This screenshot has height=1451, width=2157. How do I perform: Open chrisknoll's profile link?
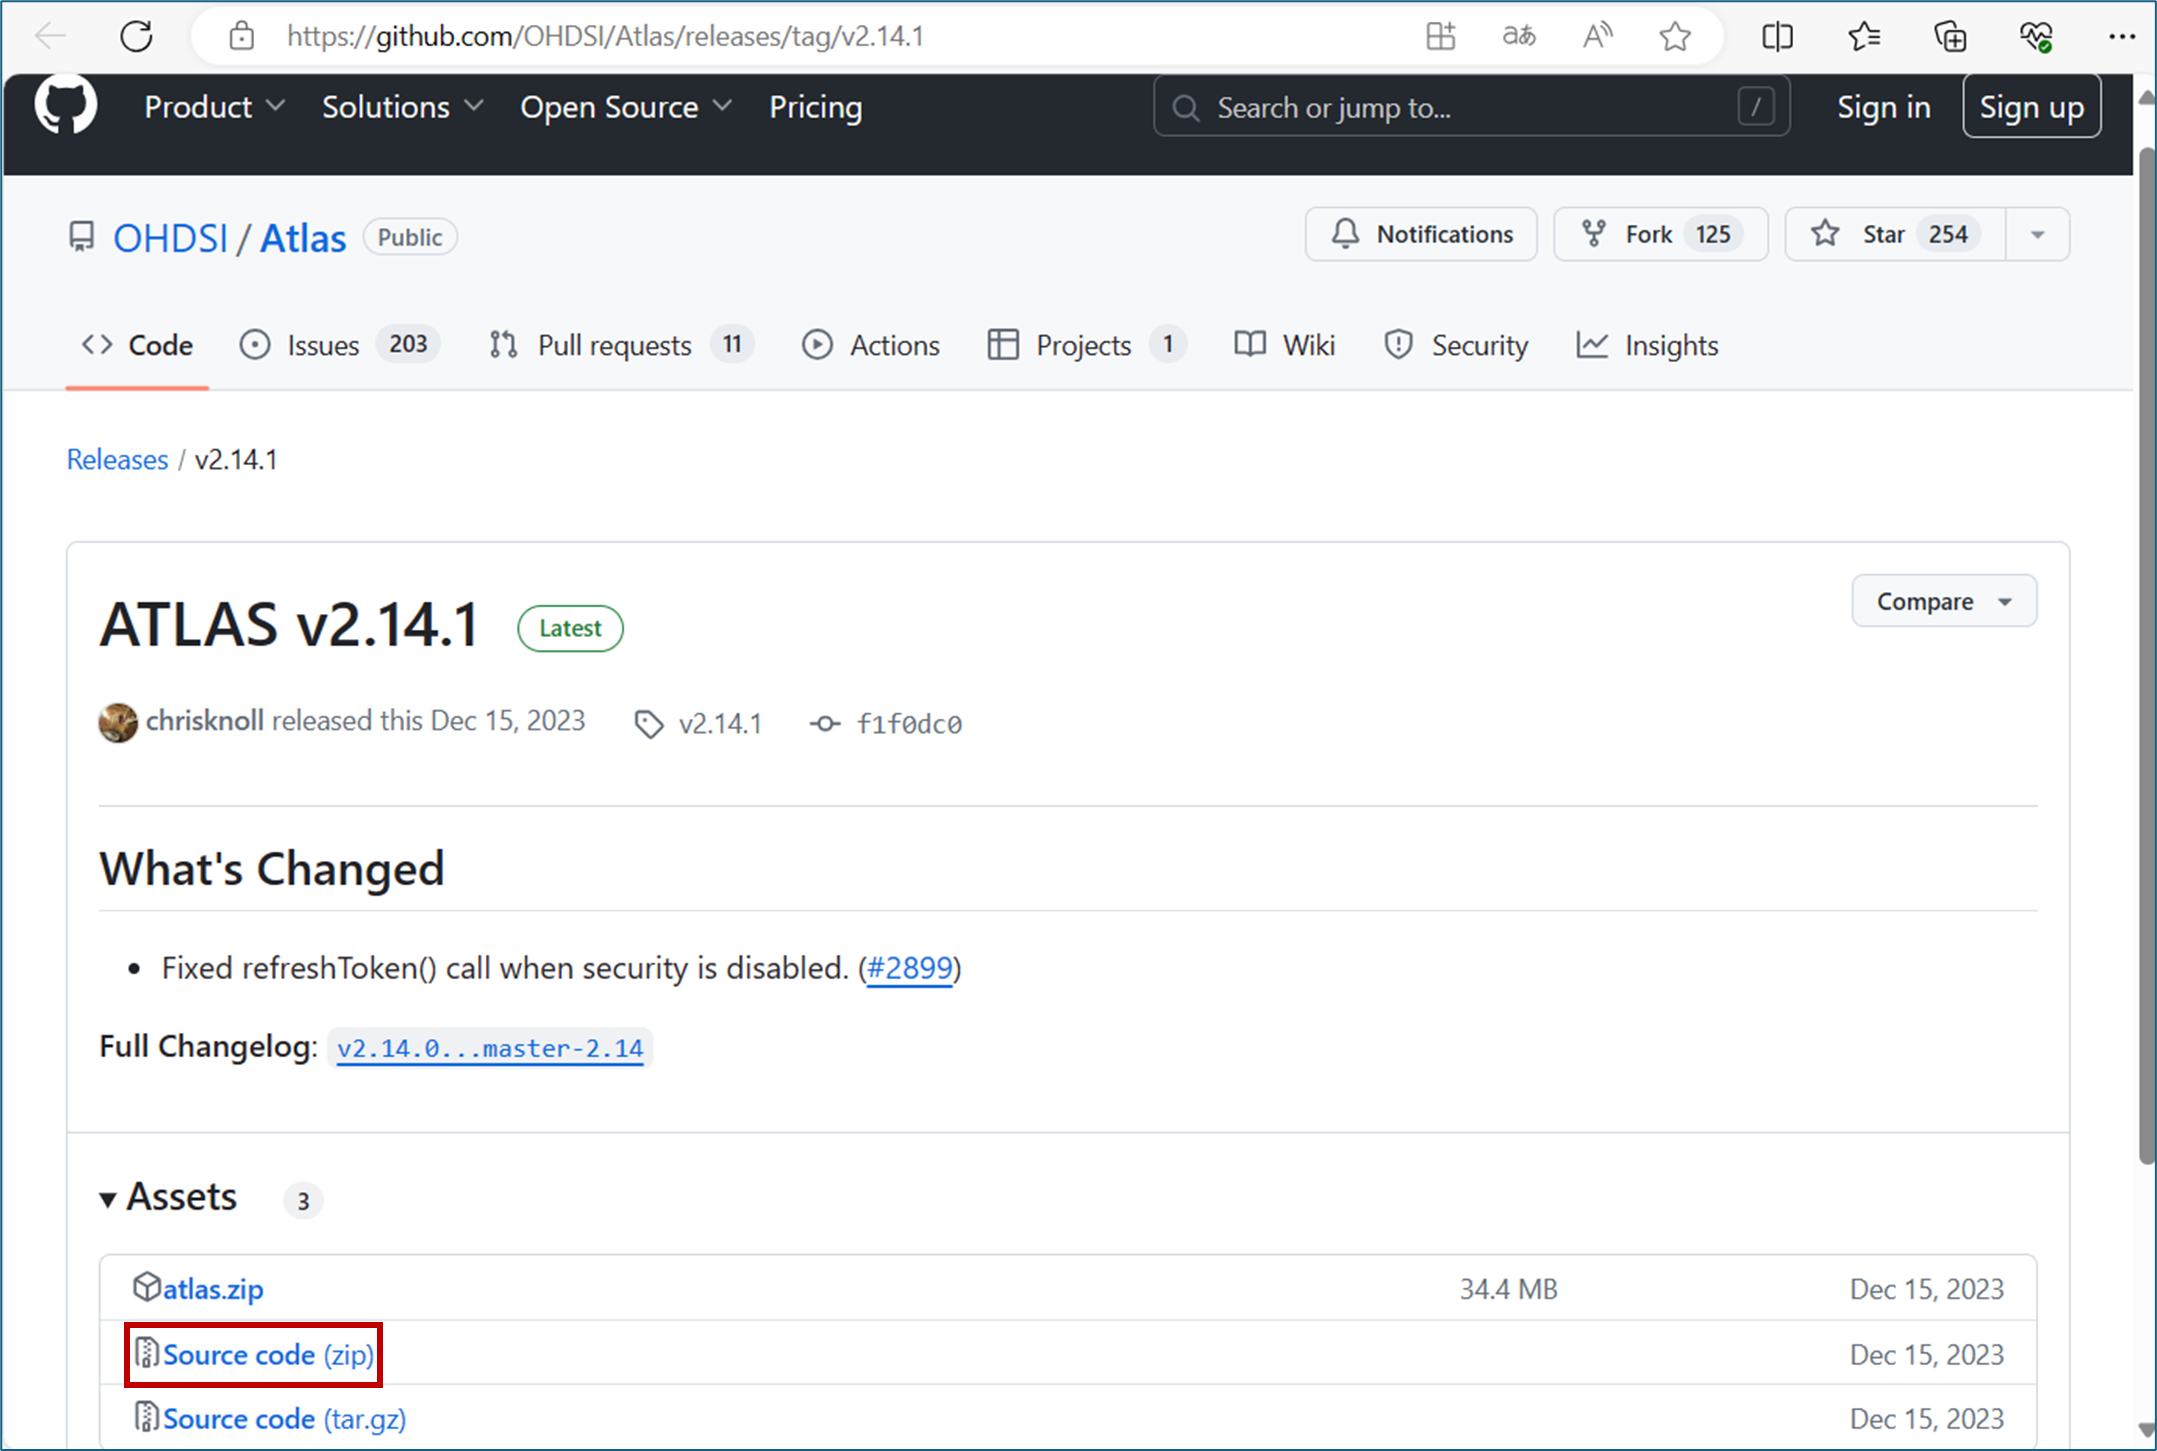pos(205,721)
